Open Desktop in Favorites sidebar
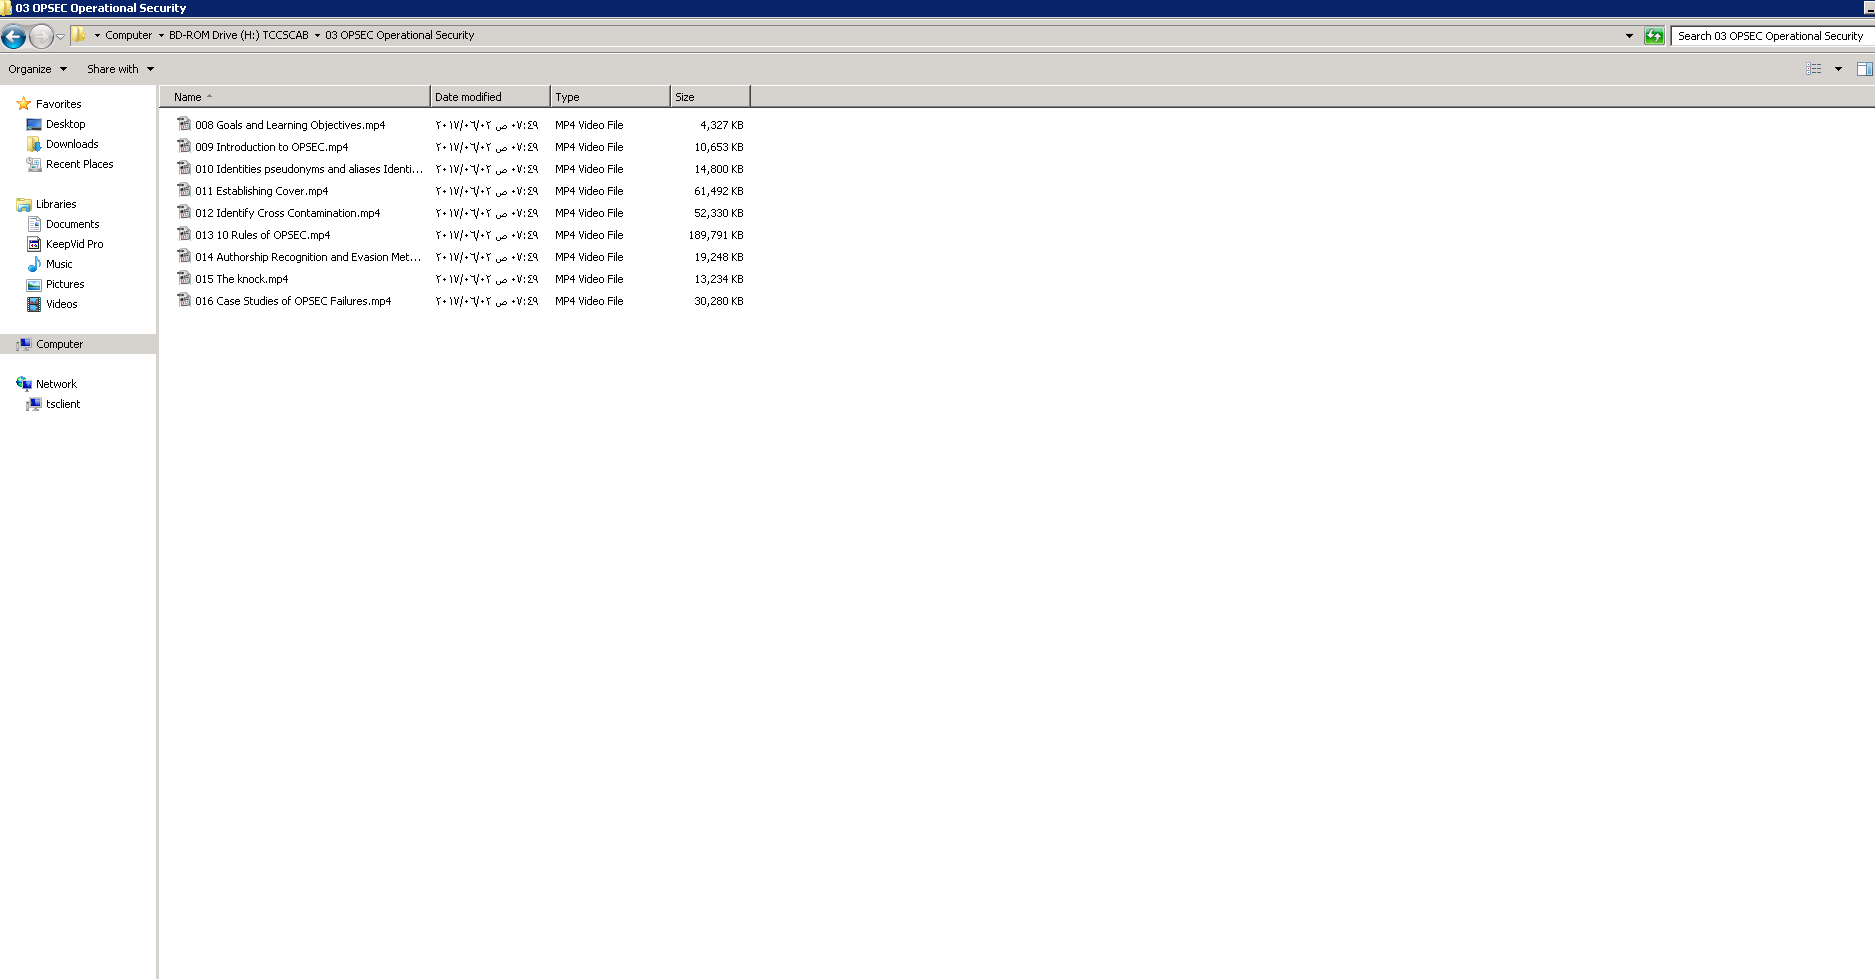1875x979 pixels. [x=65, y=124]
